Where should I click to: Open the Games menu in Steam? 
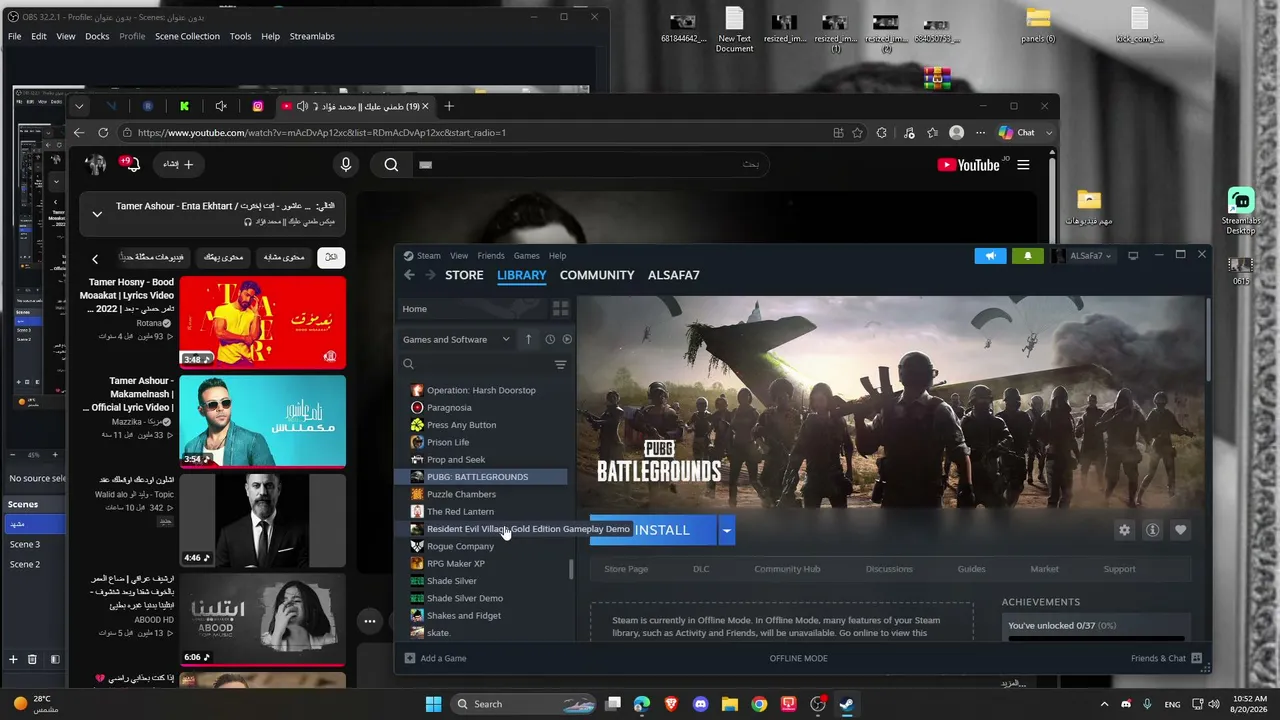526,256
